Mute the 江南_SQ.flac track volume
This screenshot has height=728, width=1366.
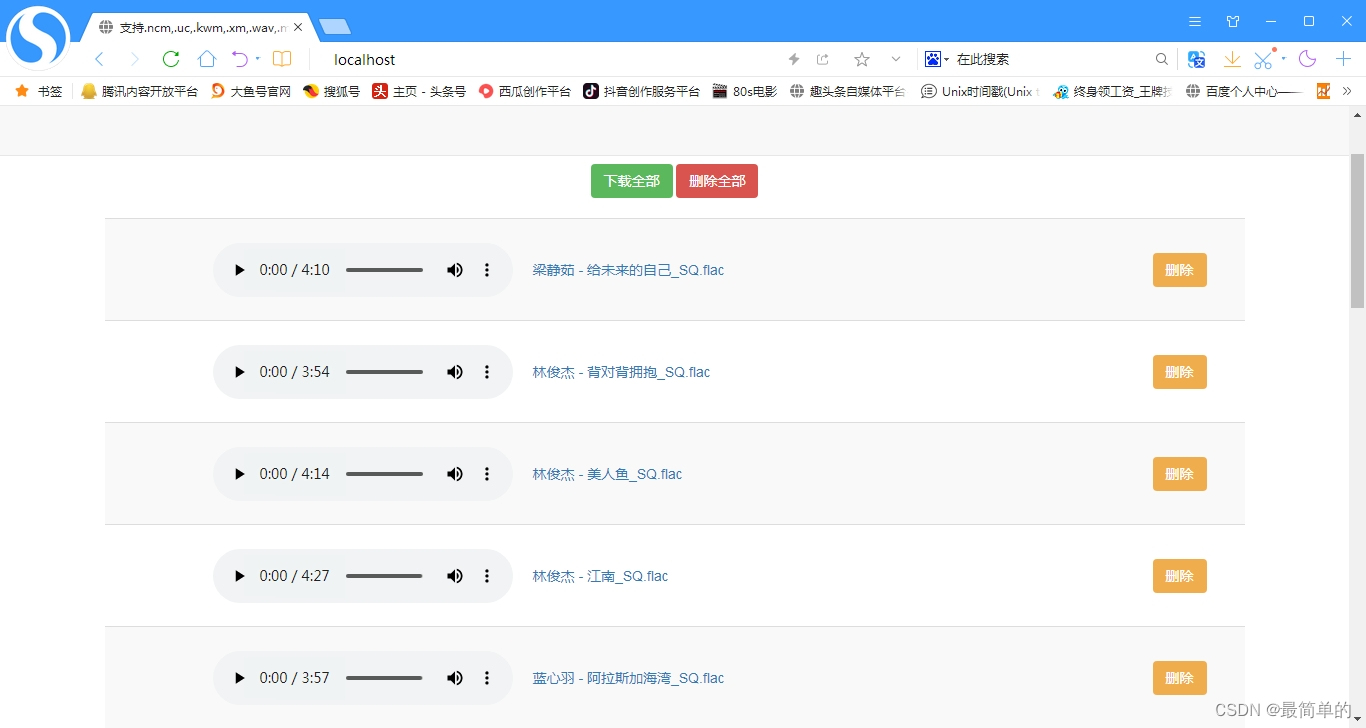pos(455,575)
